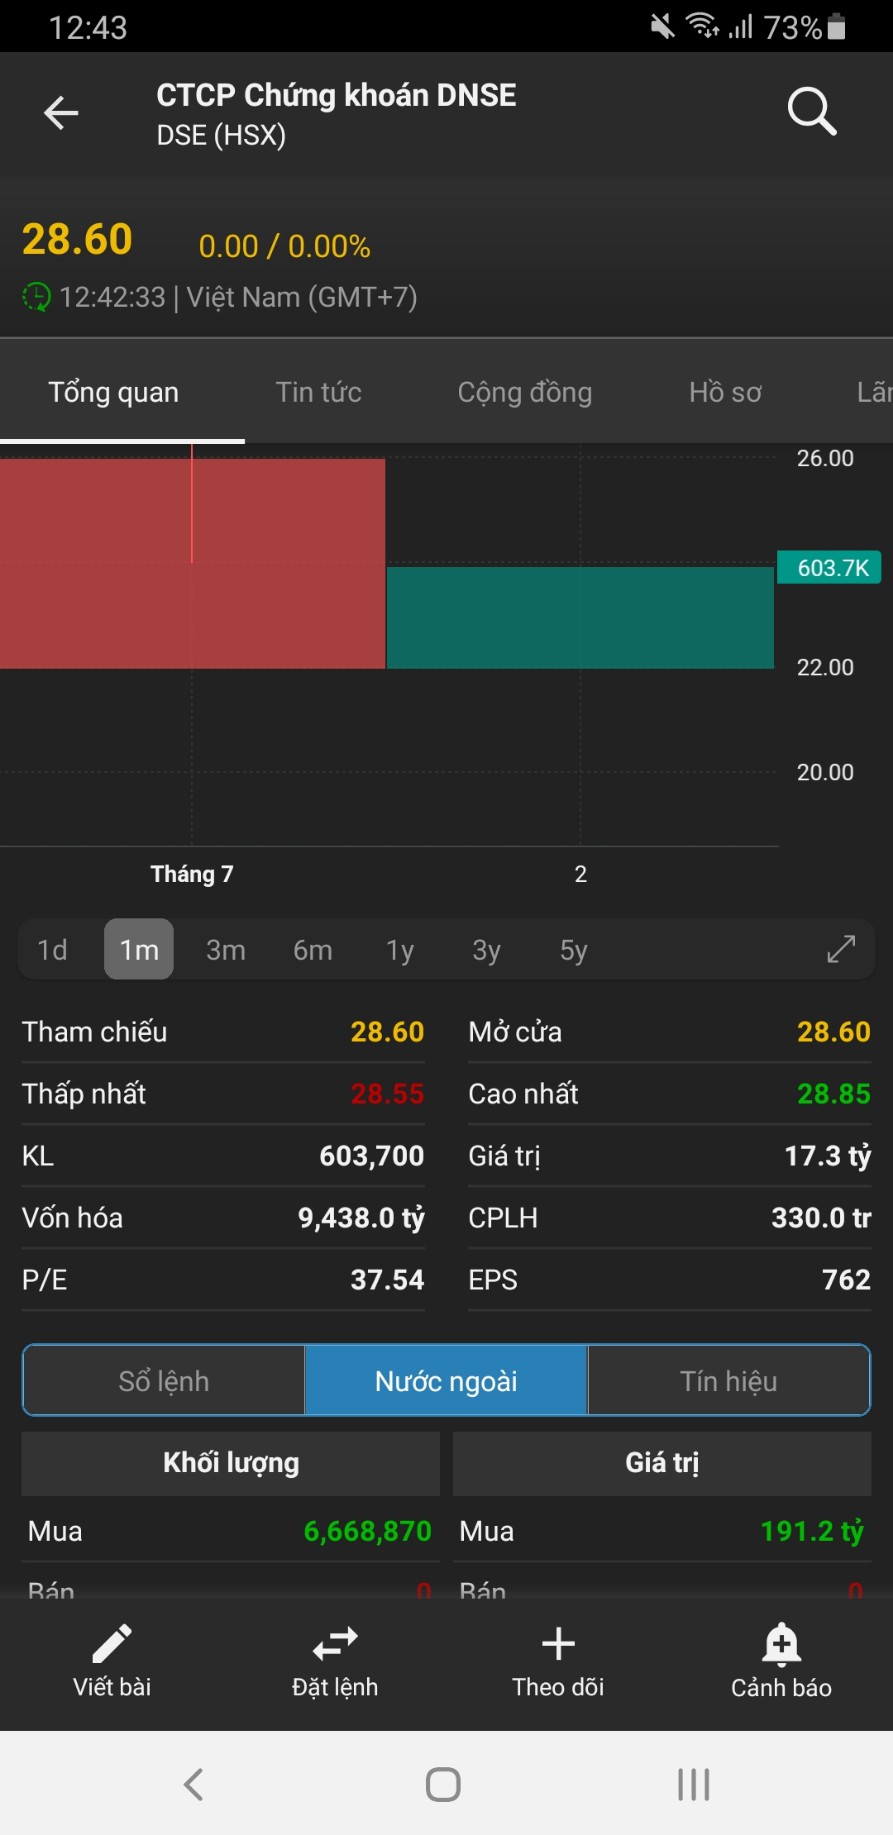
Task: Tap the Nước ngoài segment button
Action: coord(446,1381)
